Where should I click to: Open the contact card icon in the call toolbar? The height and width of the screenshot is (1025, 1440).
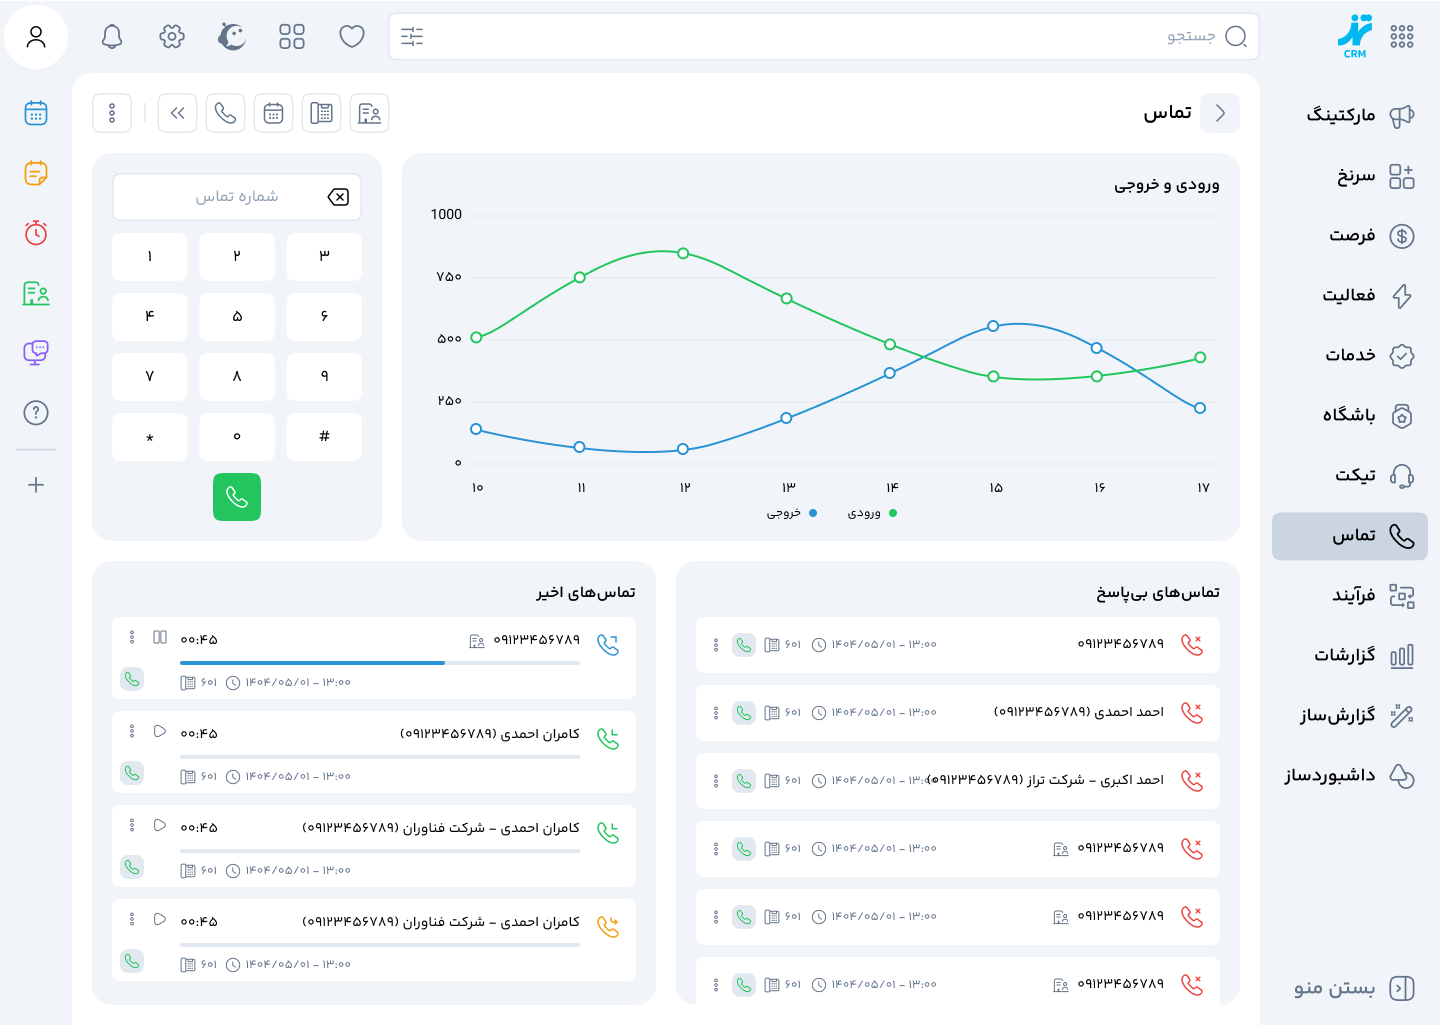tap(369, 113)
